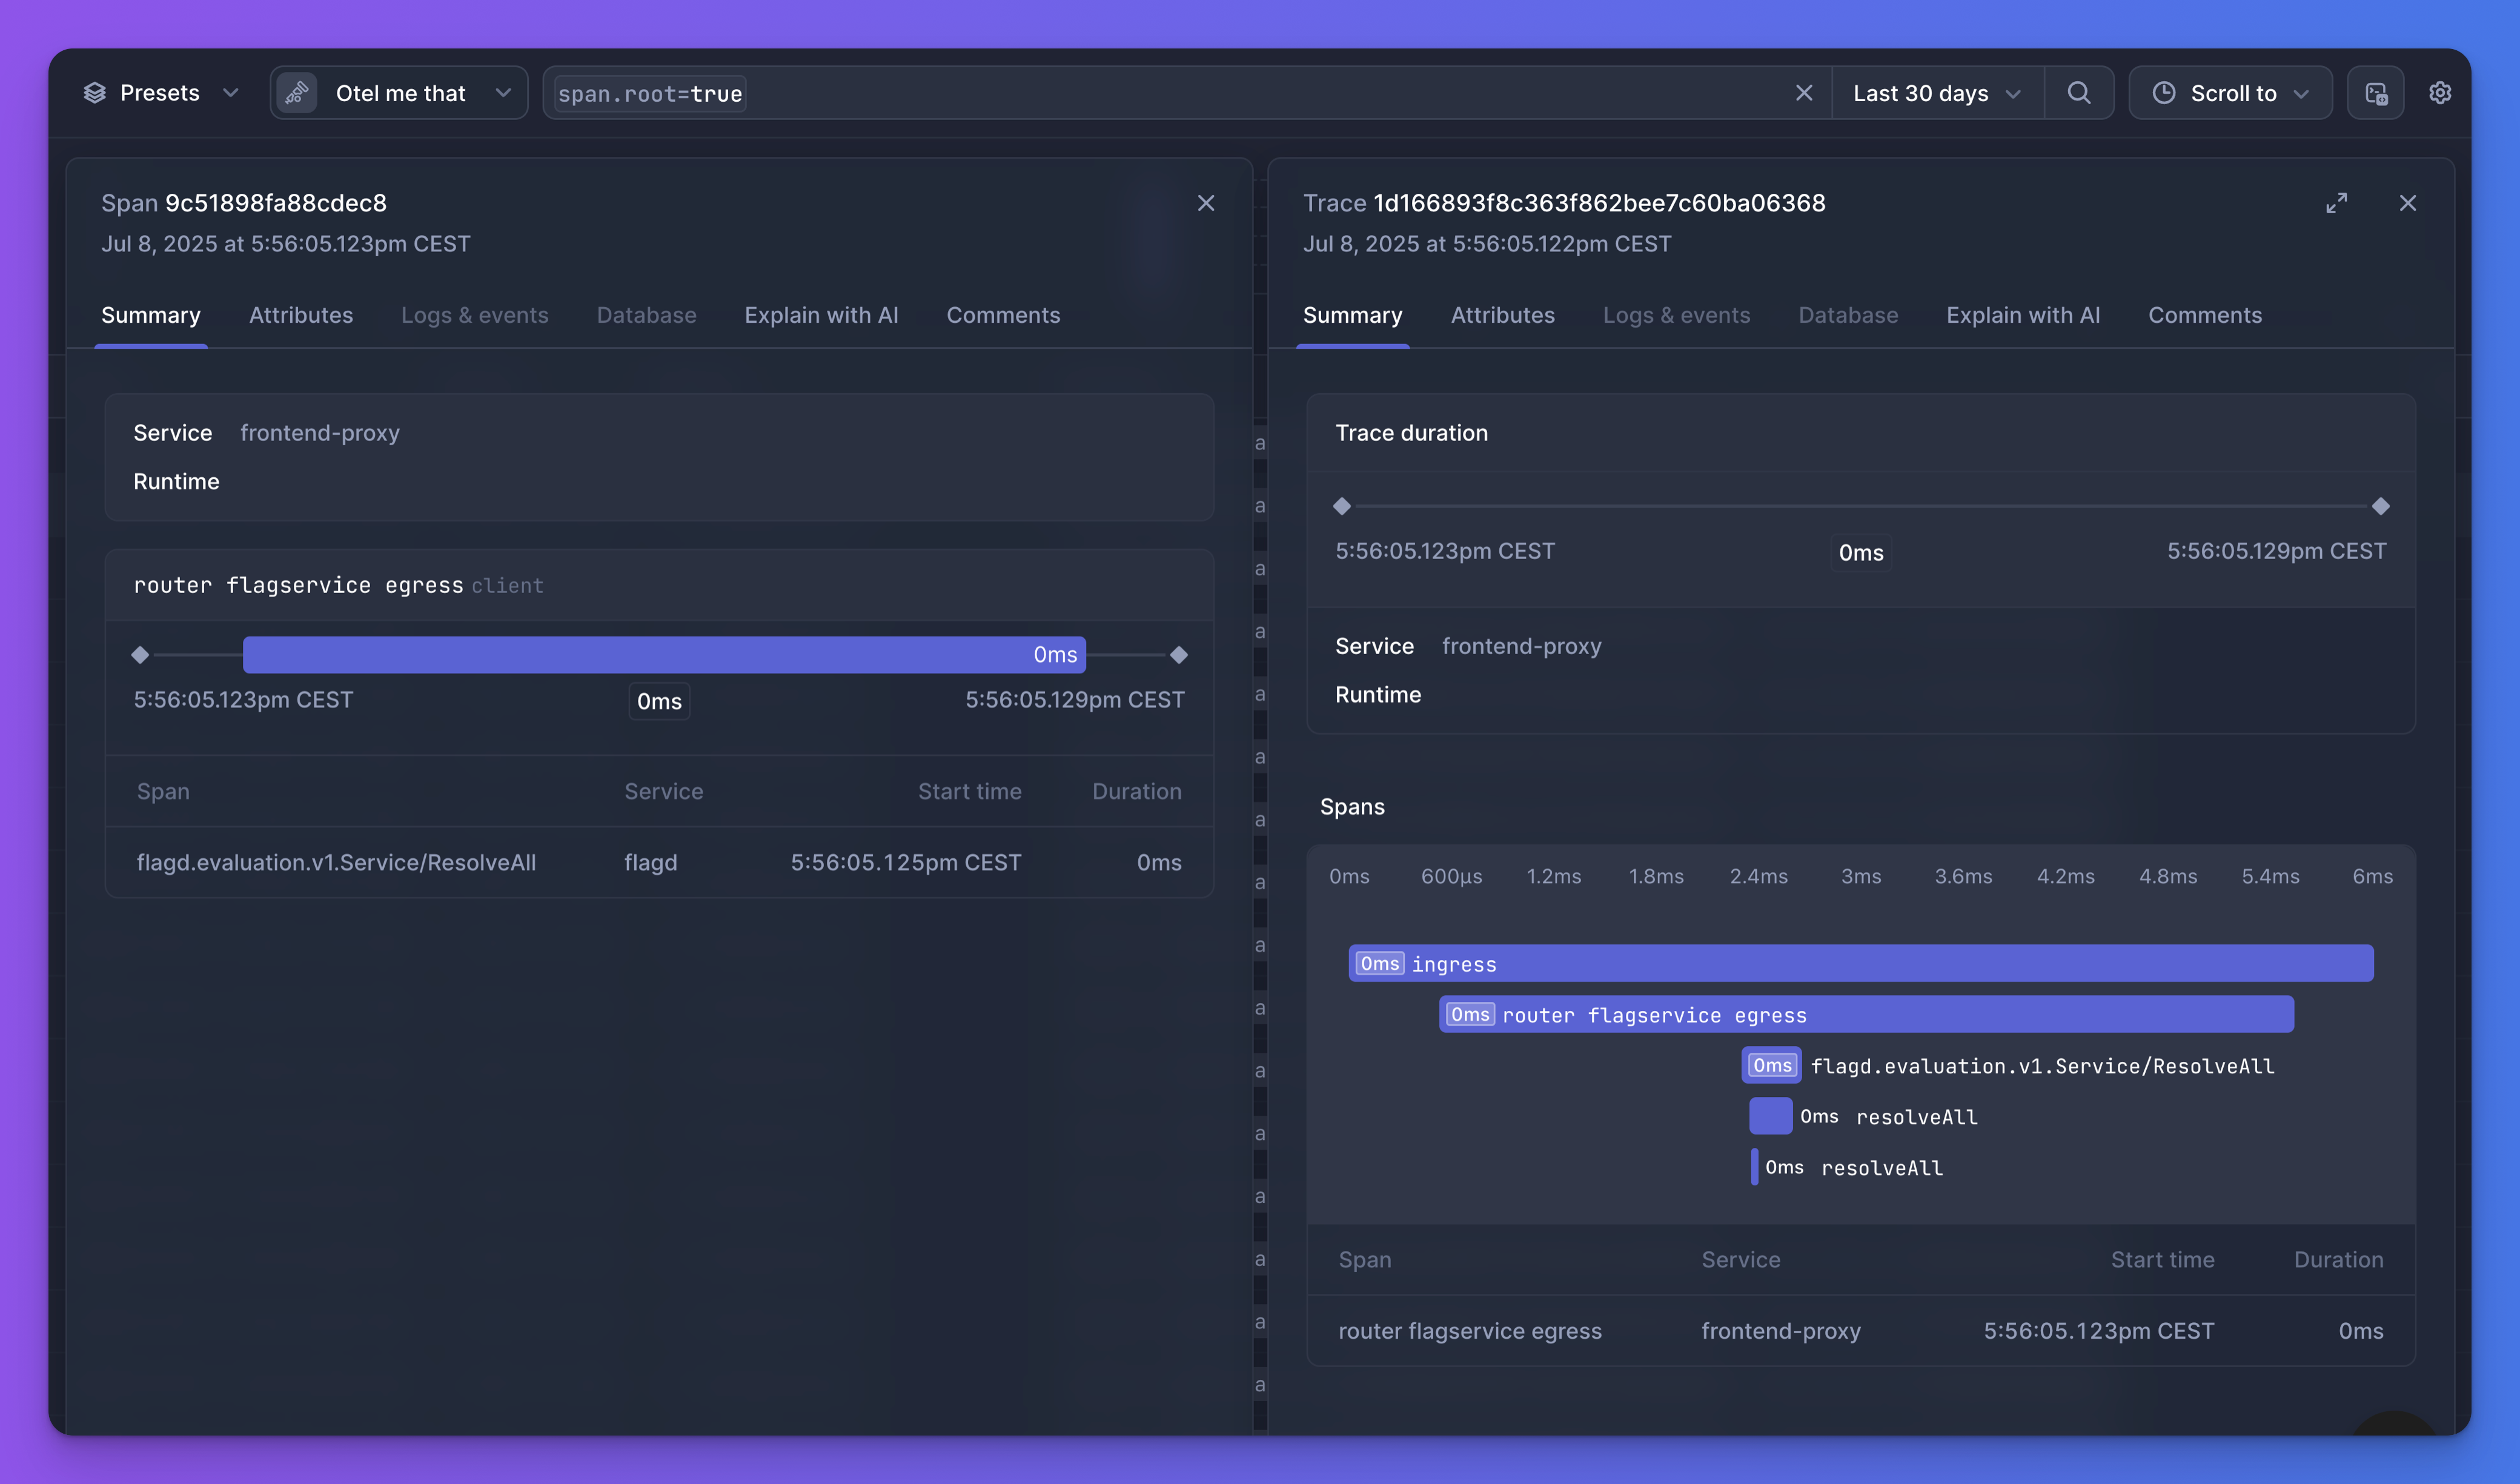Select the first resolveAll span block
Screen dimensions: 2520x1484
coord(1771,1116)
